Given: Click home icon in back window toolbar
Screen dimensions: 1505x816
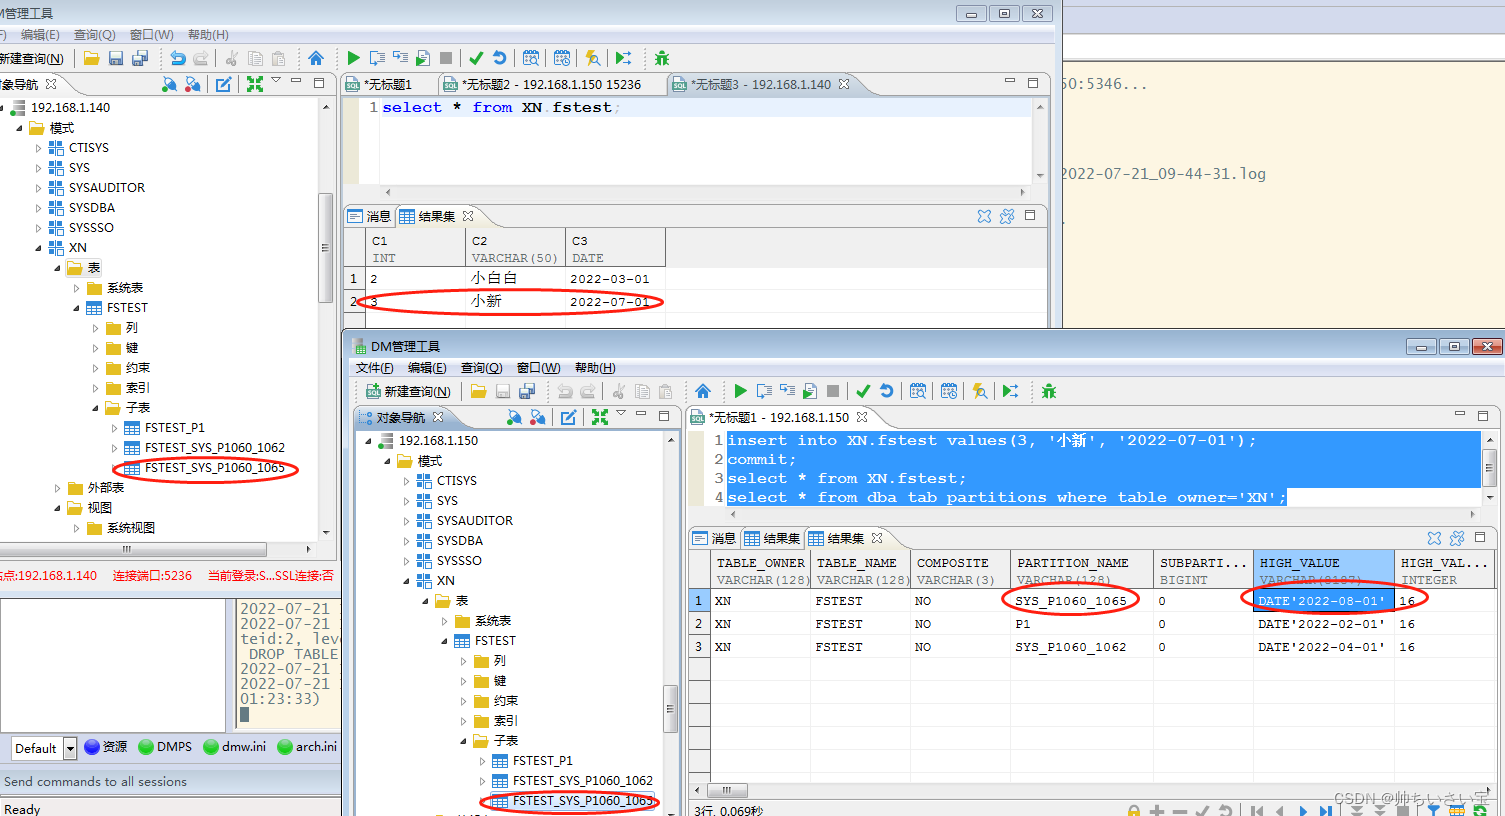Looking at the screenshot, I should [316, 58].
